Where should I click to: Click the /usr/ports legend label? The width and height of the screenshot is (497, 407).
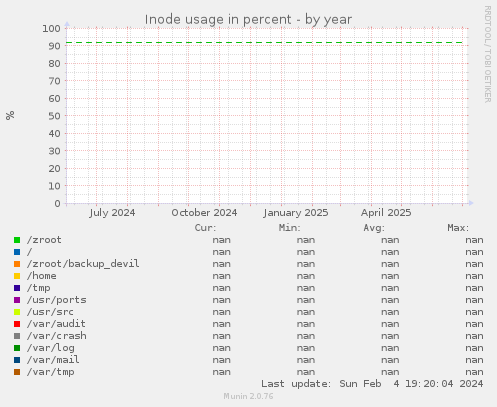pyautogui.click(x=56, y=300)
